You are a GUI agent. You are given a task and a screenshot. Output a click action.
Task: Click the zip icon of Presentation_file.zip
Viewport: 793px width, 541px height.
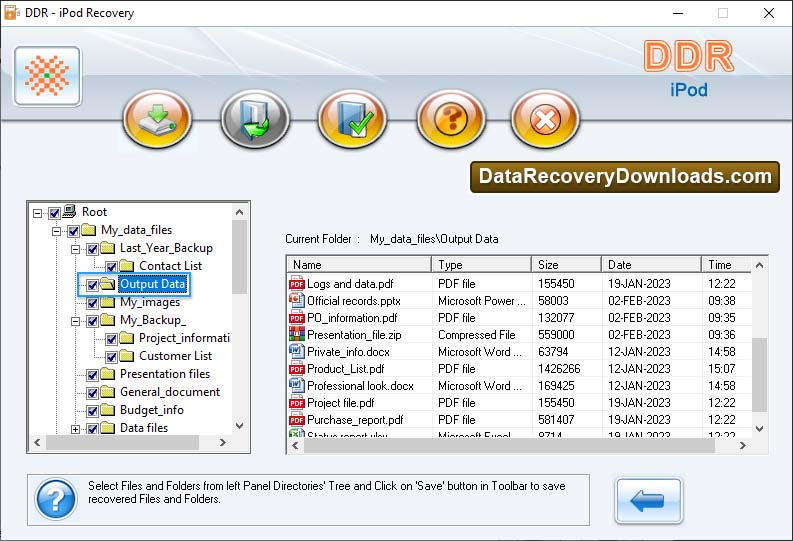[296, 335]
